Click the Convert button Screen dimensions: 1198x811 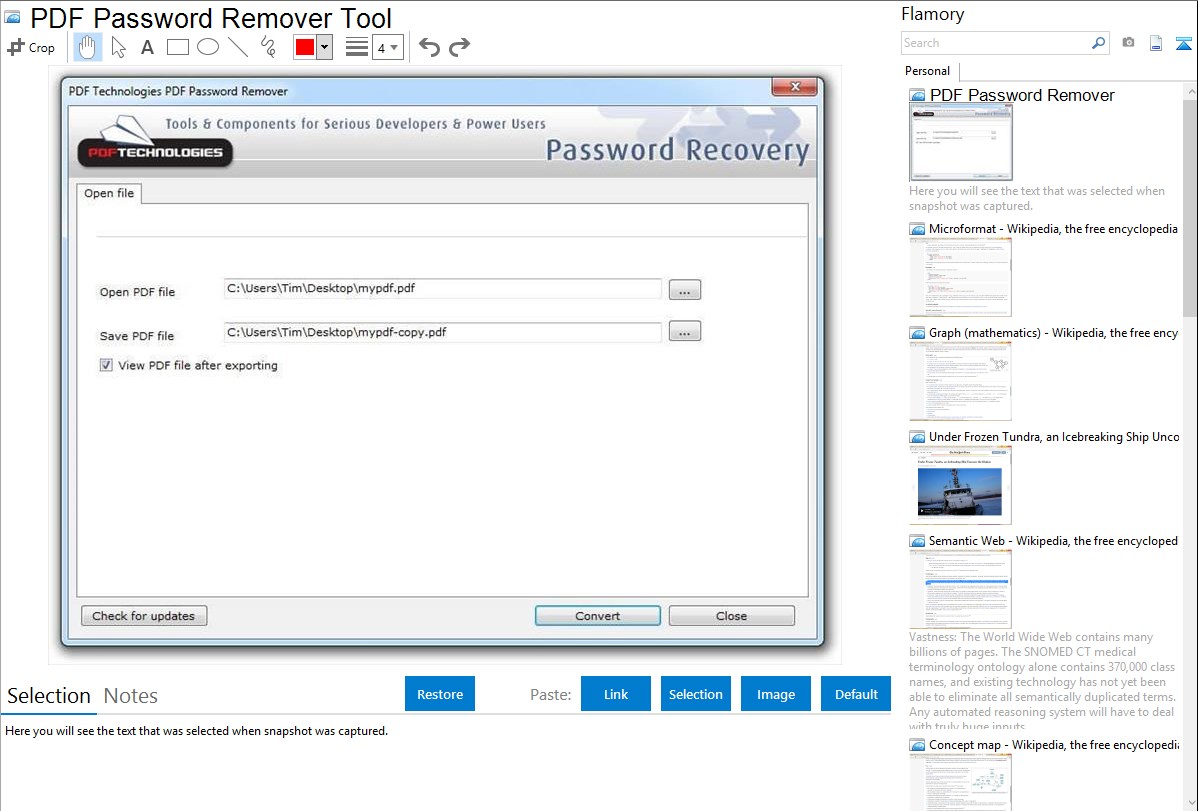click(597, 616)
